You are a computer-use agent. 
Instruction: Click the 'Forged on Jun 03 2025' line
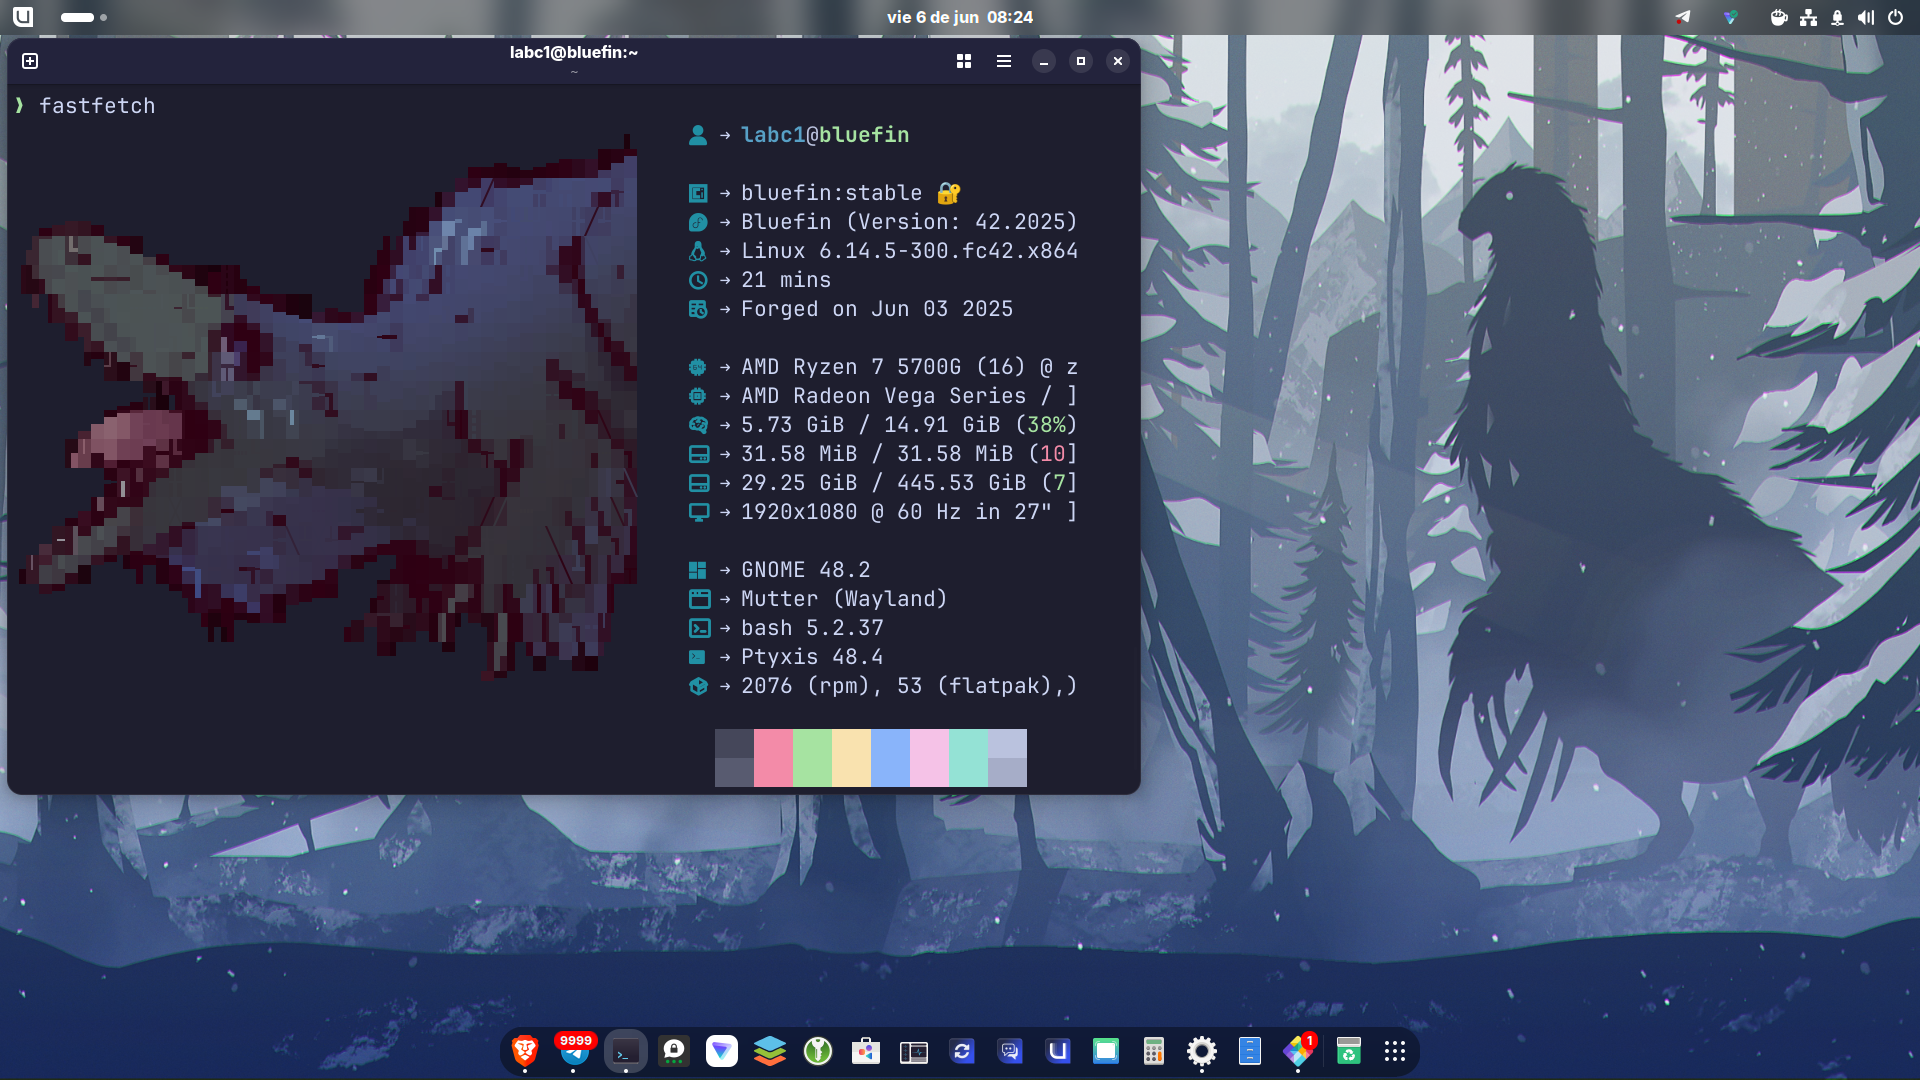point(876,309)
